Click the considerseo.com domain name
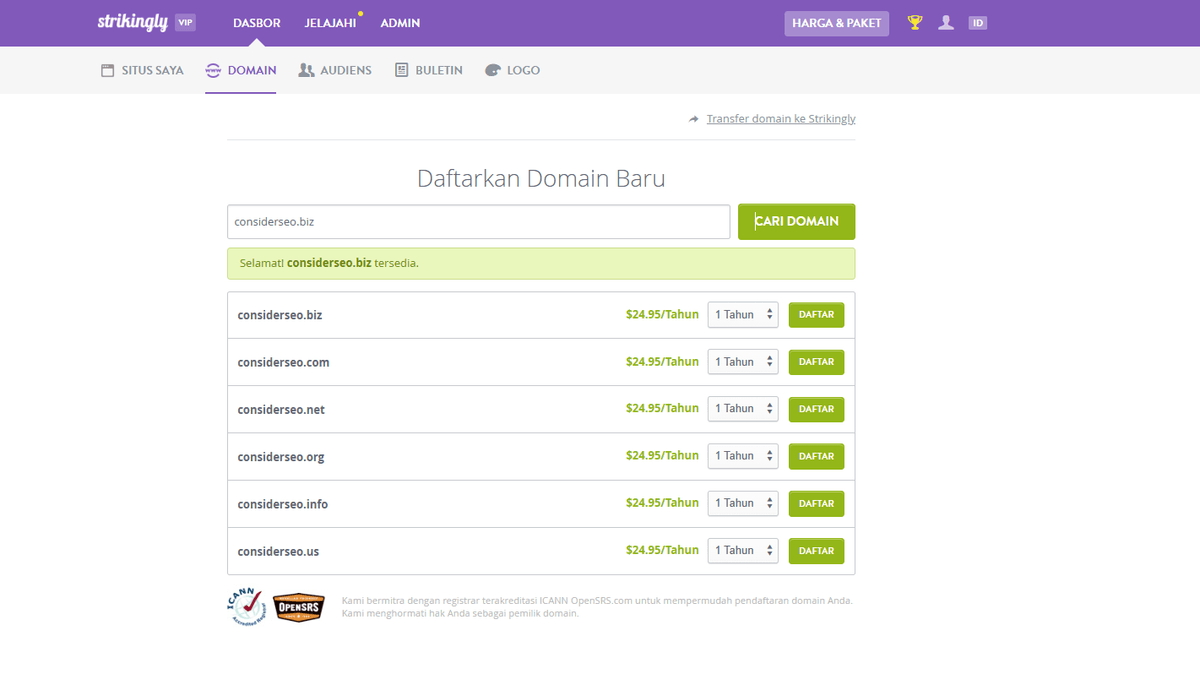 point(283,362)
